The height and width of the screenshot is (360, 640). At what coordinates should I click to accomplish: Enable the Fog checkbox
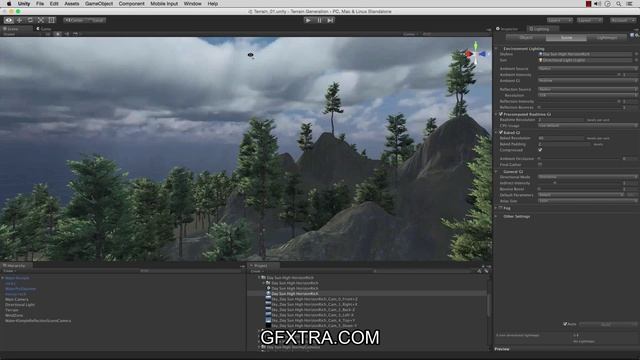[x=501, y=208]
